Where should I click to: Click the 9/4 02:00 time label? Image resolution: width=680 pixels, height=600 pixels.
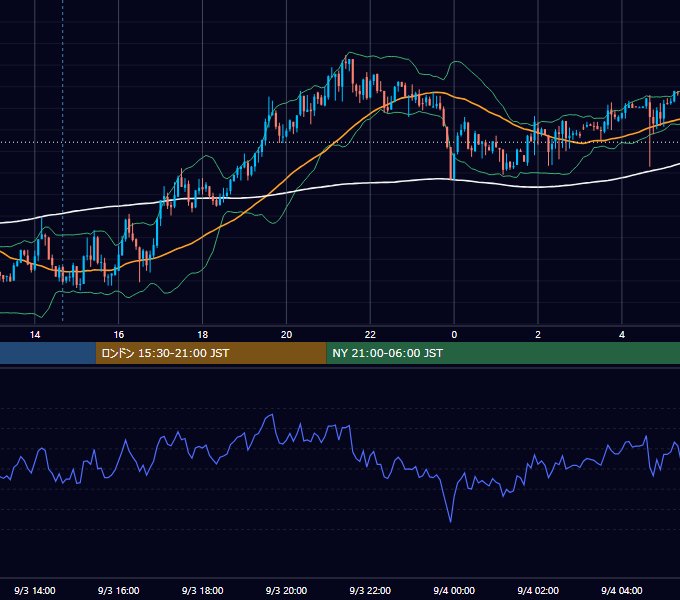pos(538,590)
